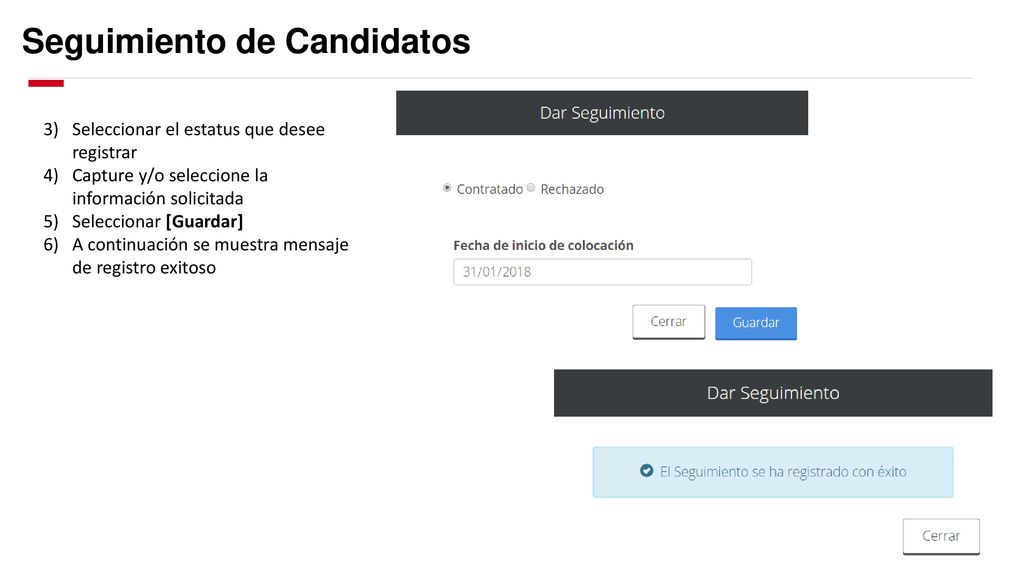Click the Seguimiento de Candidatos title

pos(246,42)
